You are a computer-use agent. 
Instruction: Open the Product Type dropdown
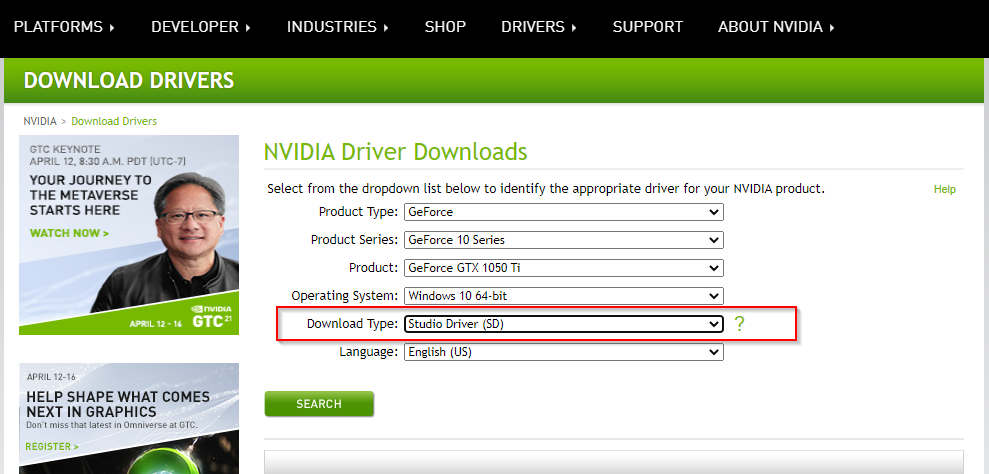pyautogui.click(x=564, y=212)
